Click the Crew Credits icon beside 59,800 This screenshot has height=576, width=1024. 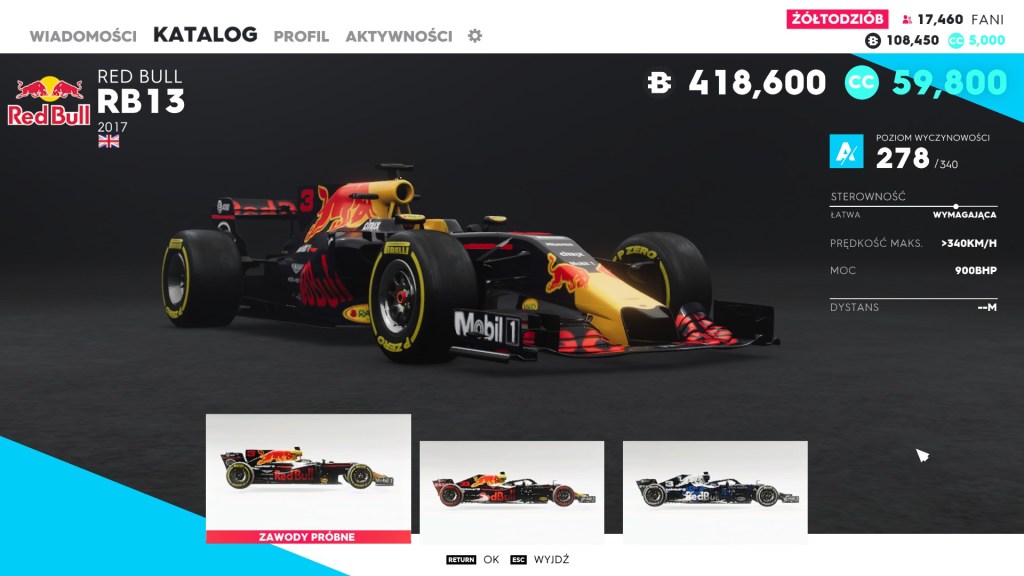[861, 83]
